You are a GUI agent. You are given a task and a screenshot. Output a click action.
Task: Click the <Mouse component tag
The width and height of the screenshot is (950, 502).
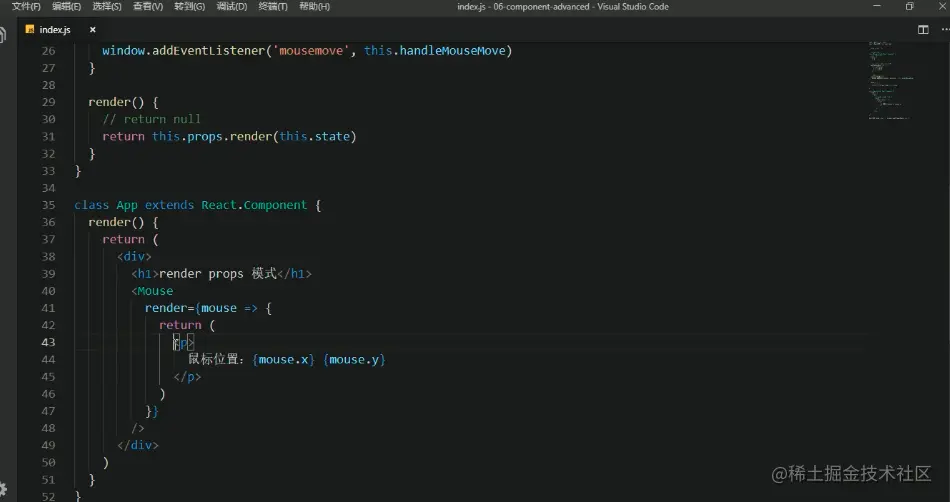tap(152, 291)
